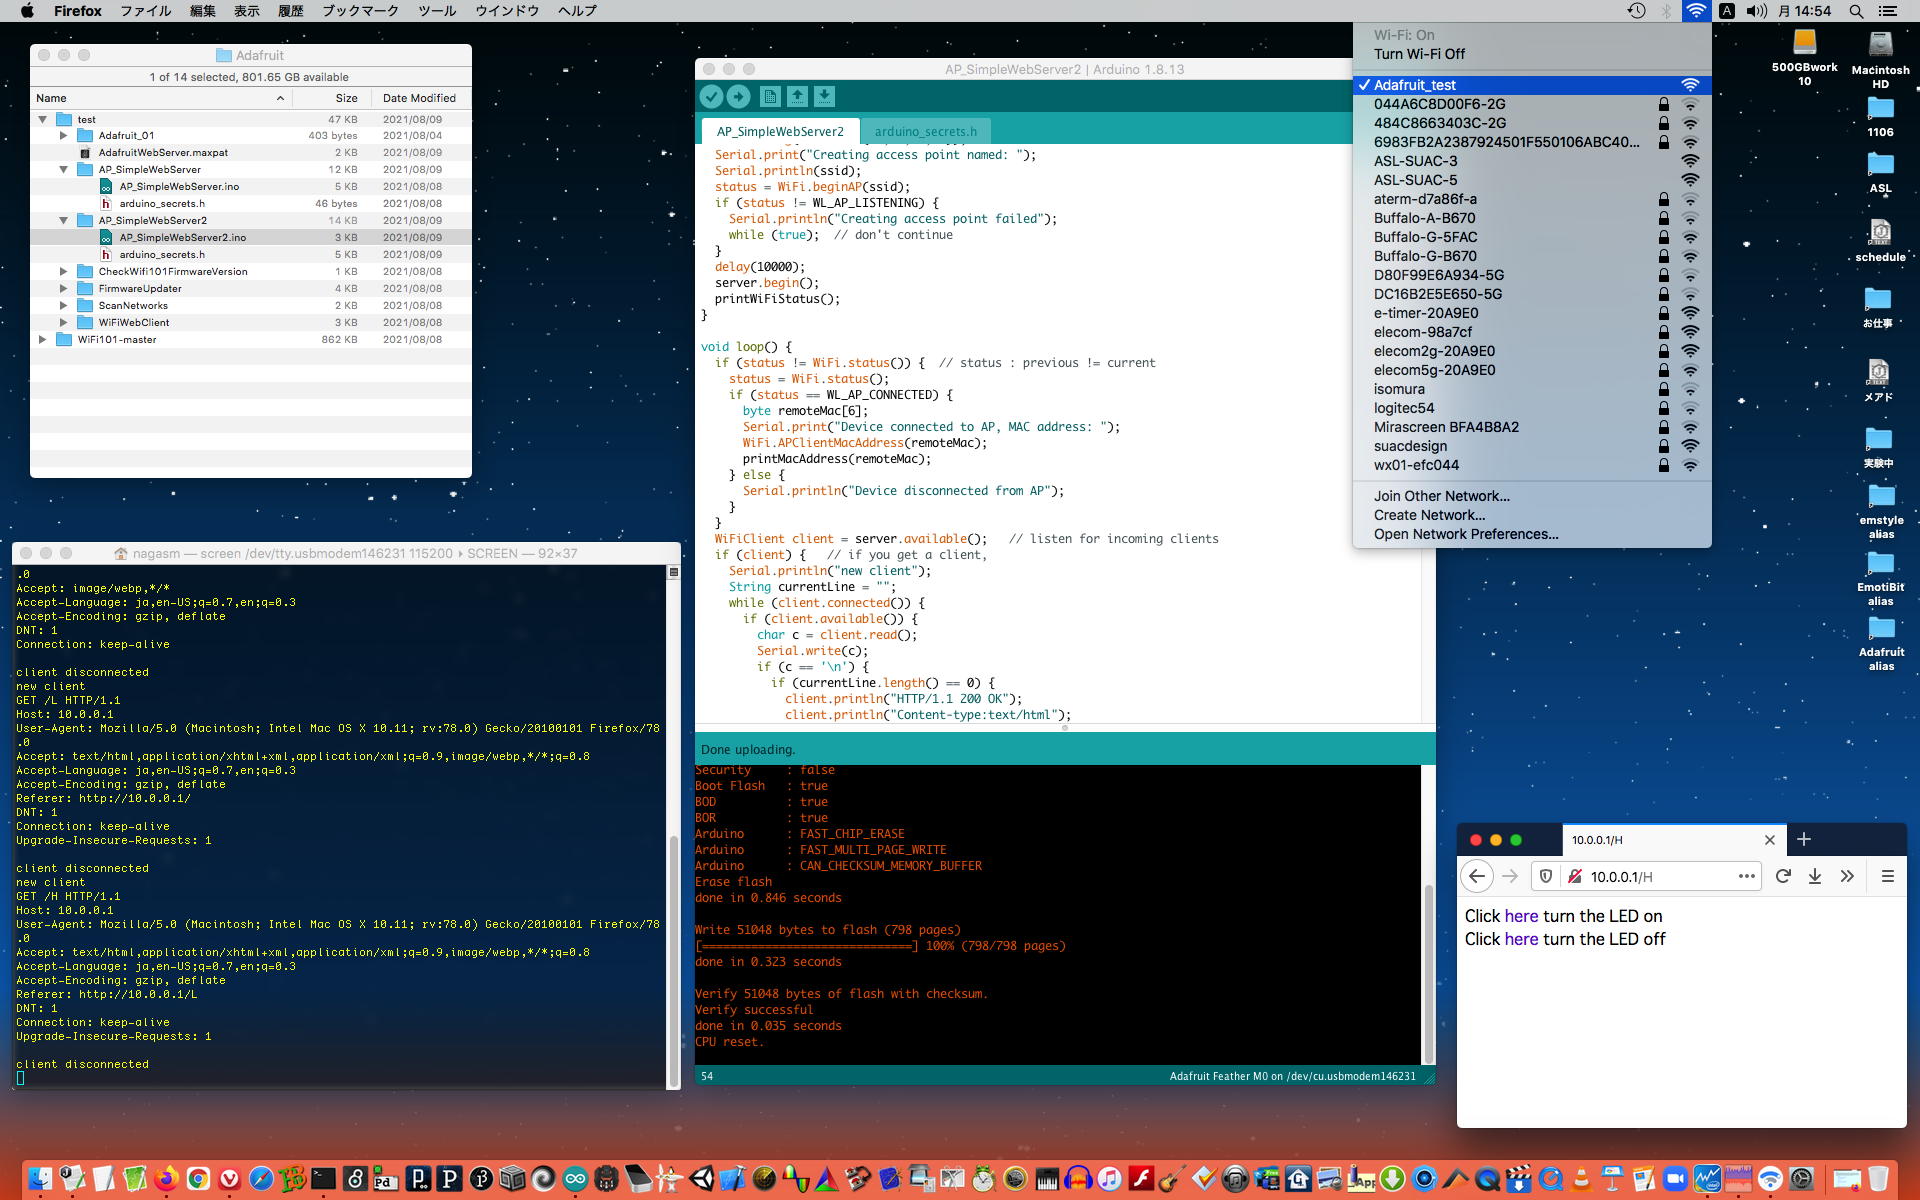Screen dimensions: 1920x1200
Task: Click the Firefox downloads arrow icon
Action: coord(1814,876)
